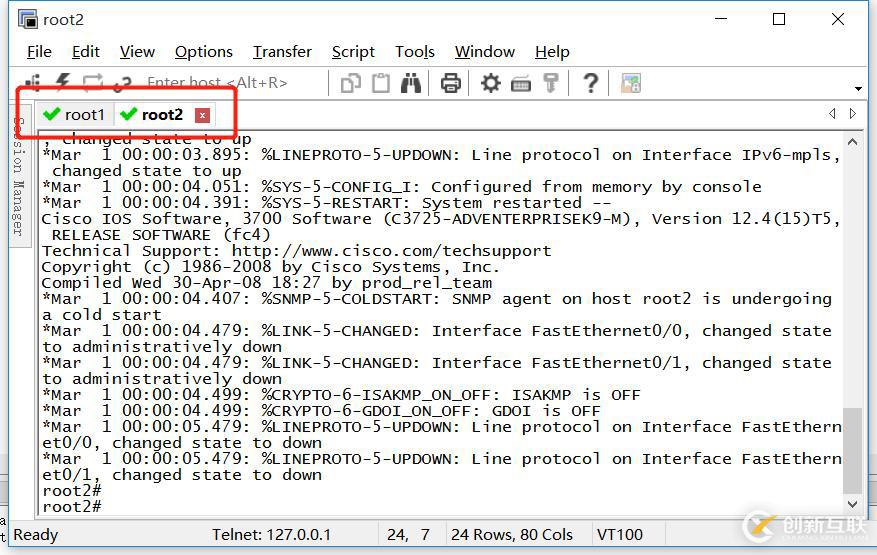Image resolution: width=877 pixels, height=555 pixels.
Task: Click the 'Copyright (c) 1986-2008' terminal line
Action: click(x=270, y=267)
